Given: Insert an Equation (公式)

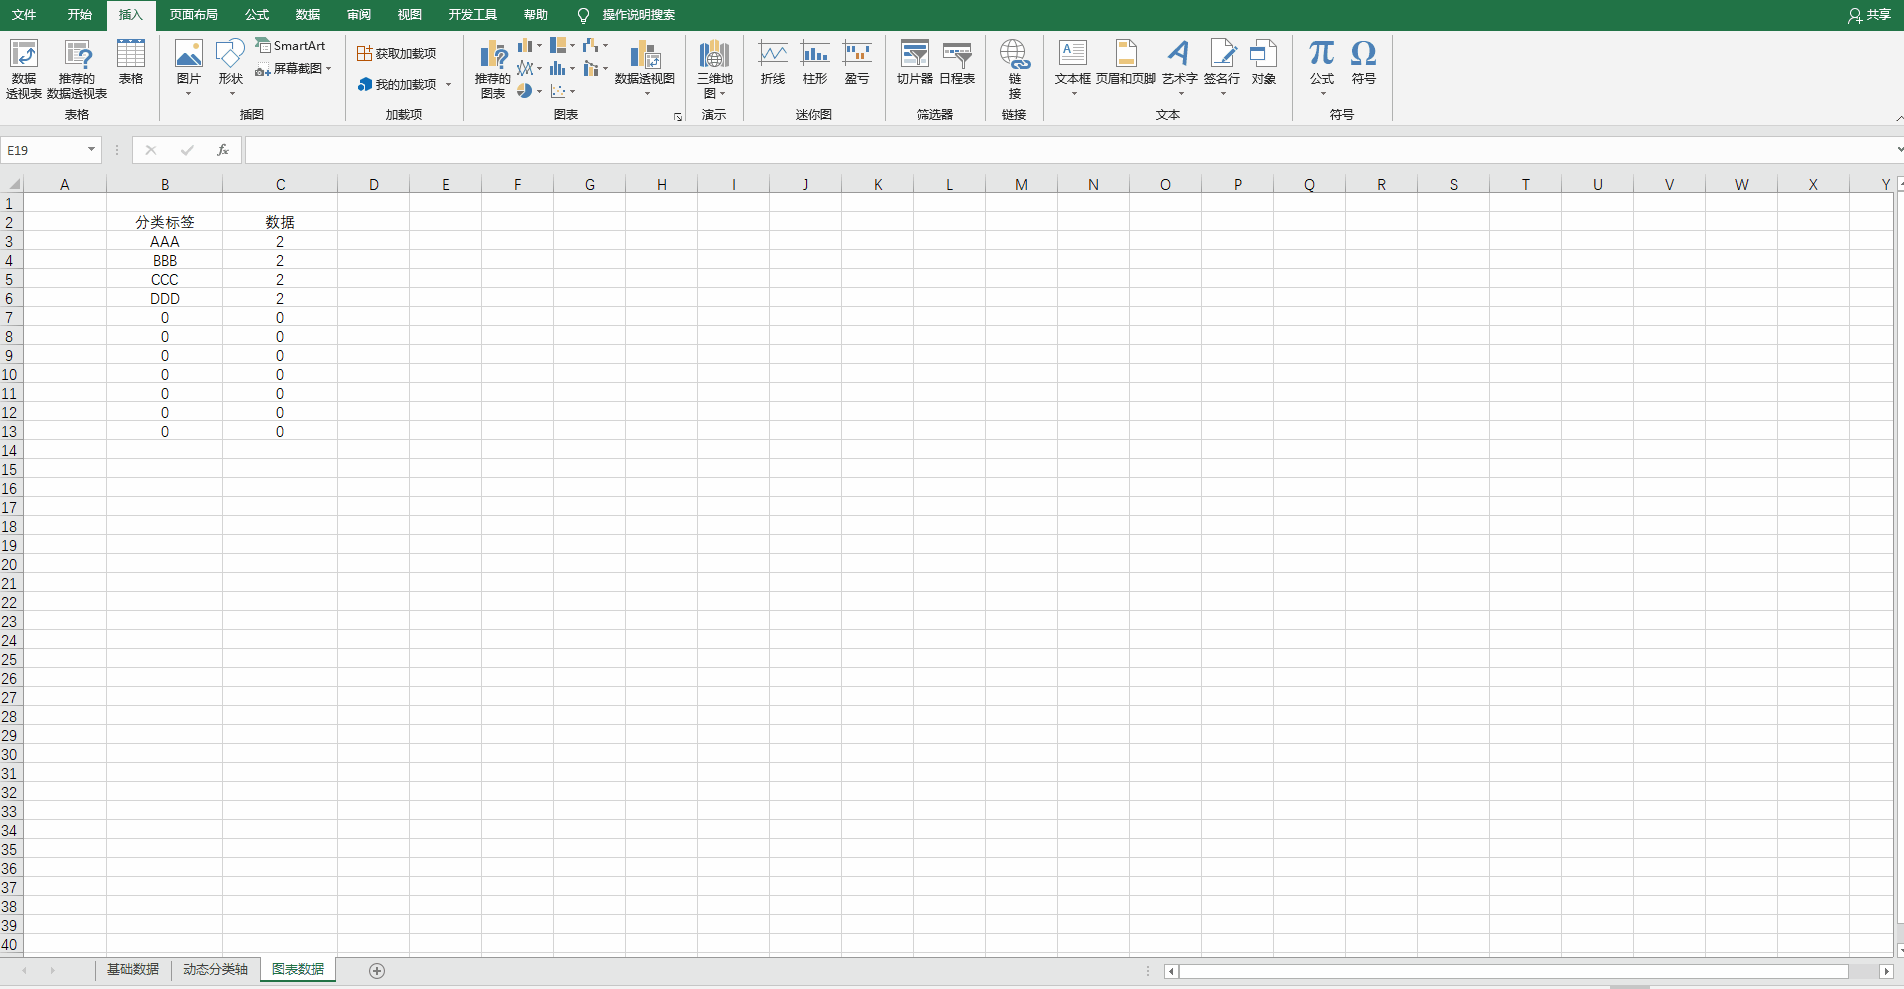Looking at the screenshot, I should point(1322,68).
